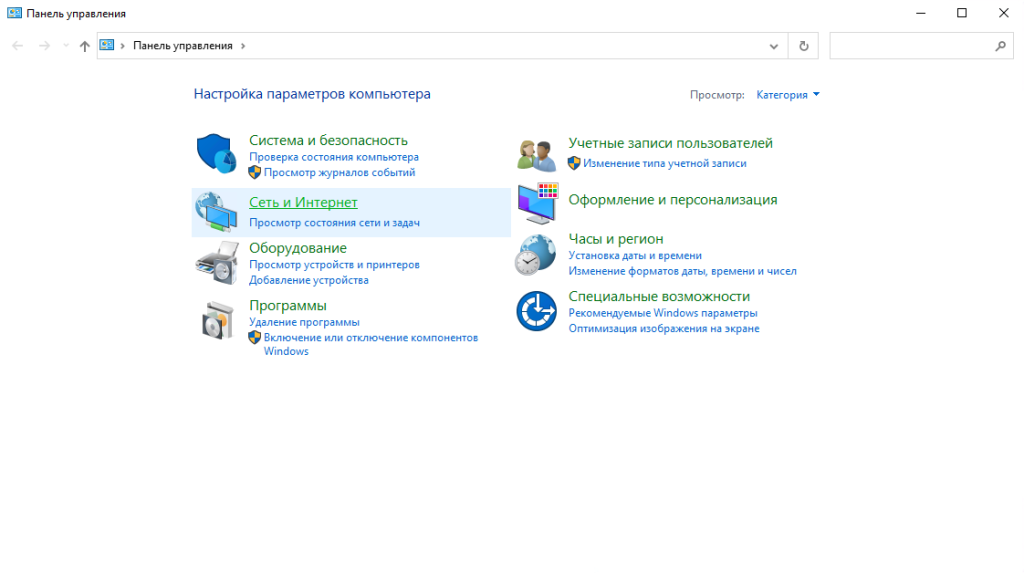Click the Programs disc box icon

pos(217,320)
